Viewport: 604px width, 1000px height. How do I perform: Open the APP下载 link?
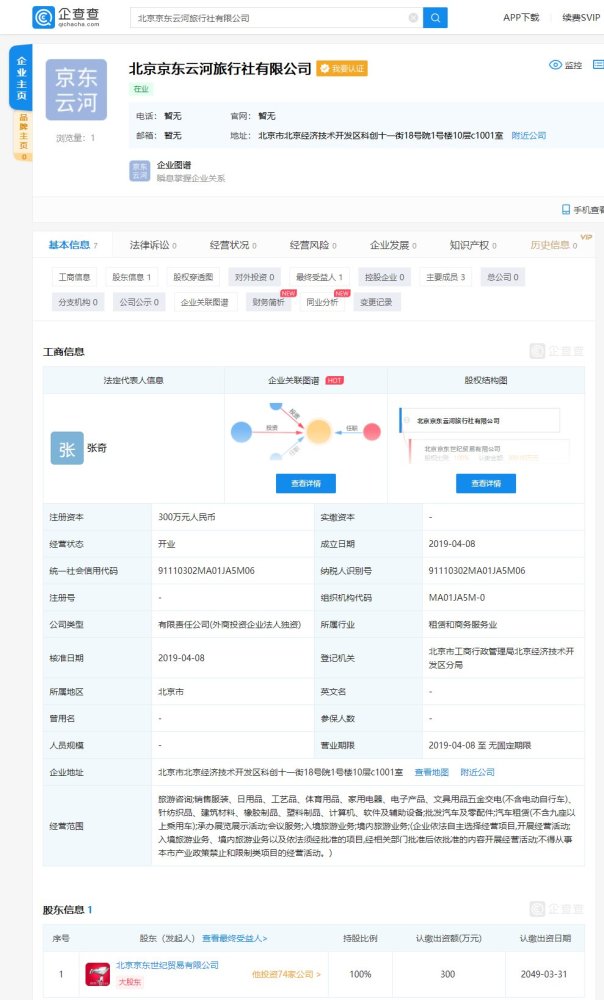[x=521, y=17]
